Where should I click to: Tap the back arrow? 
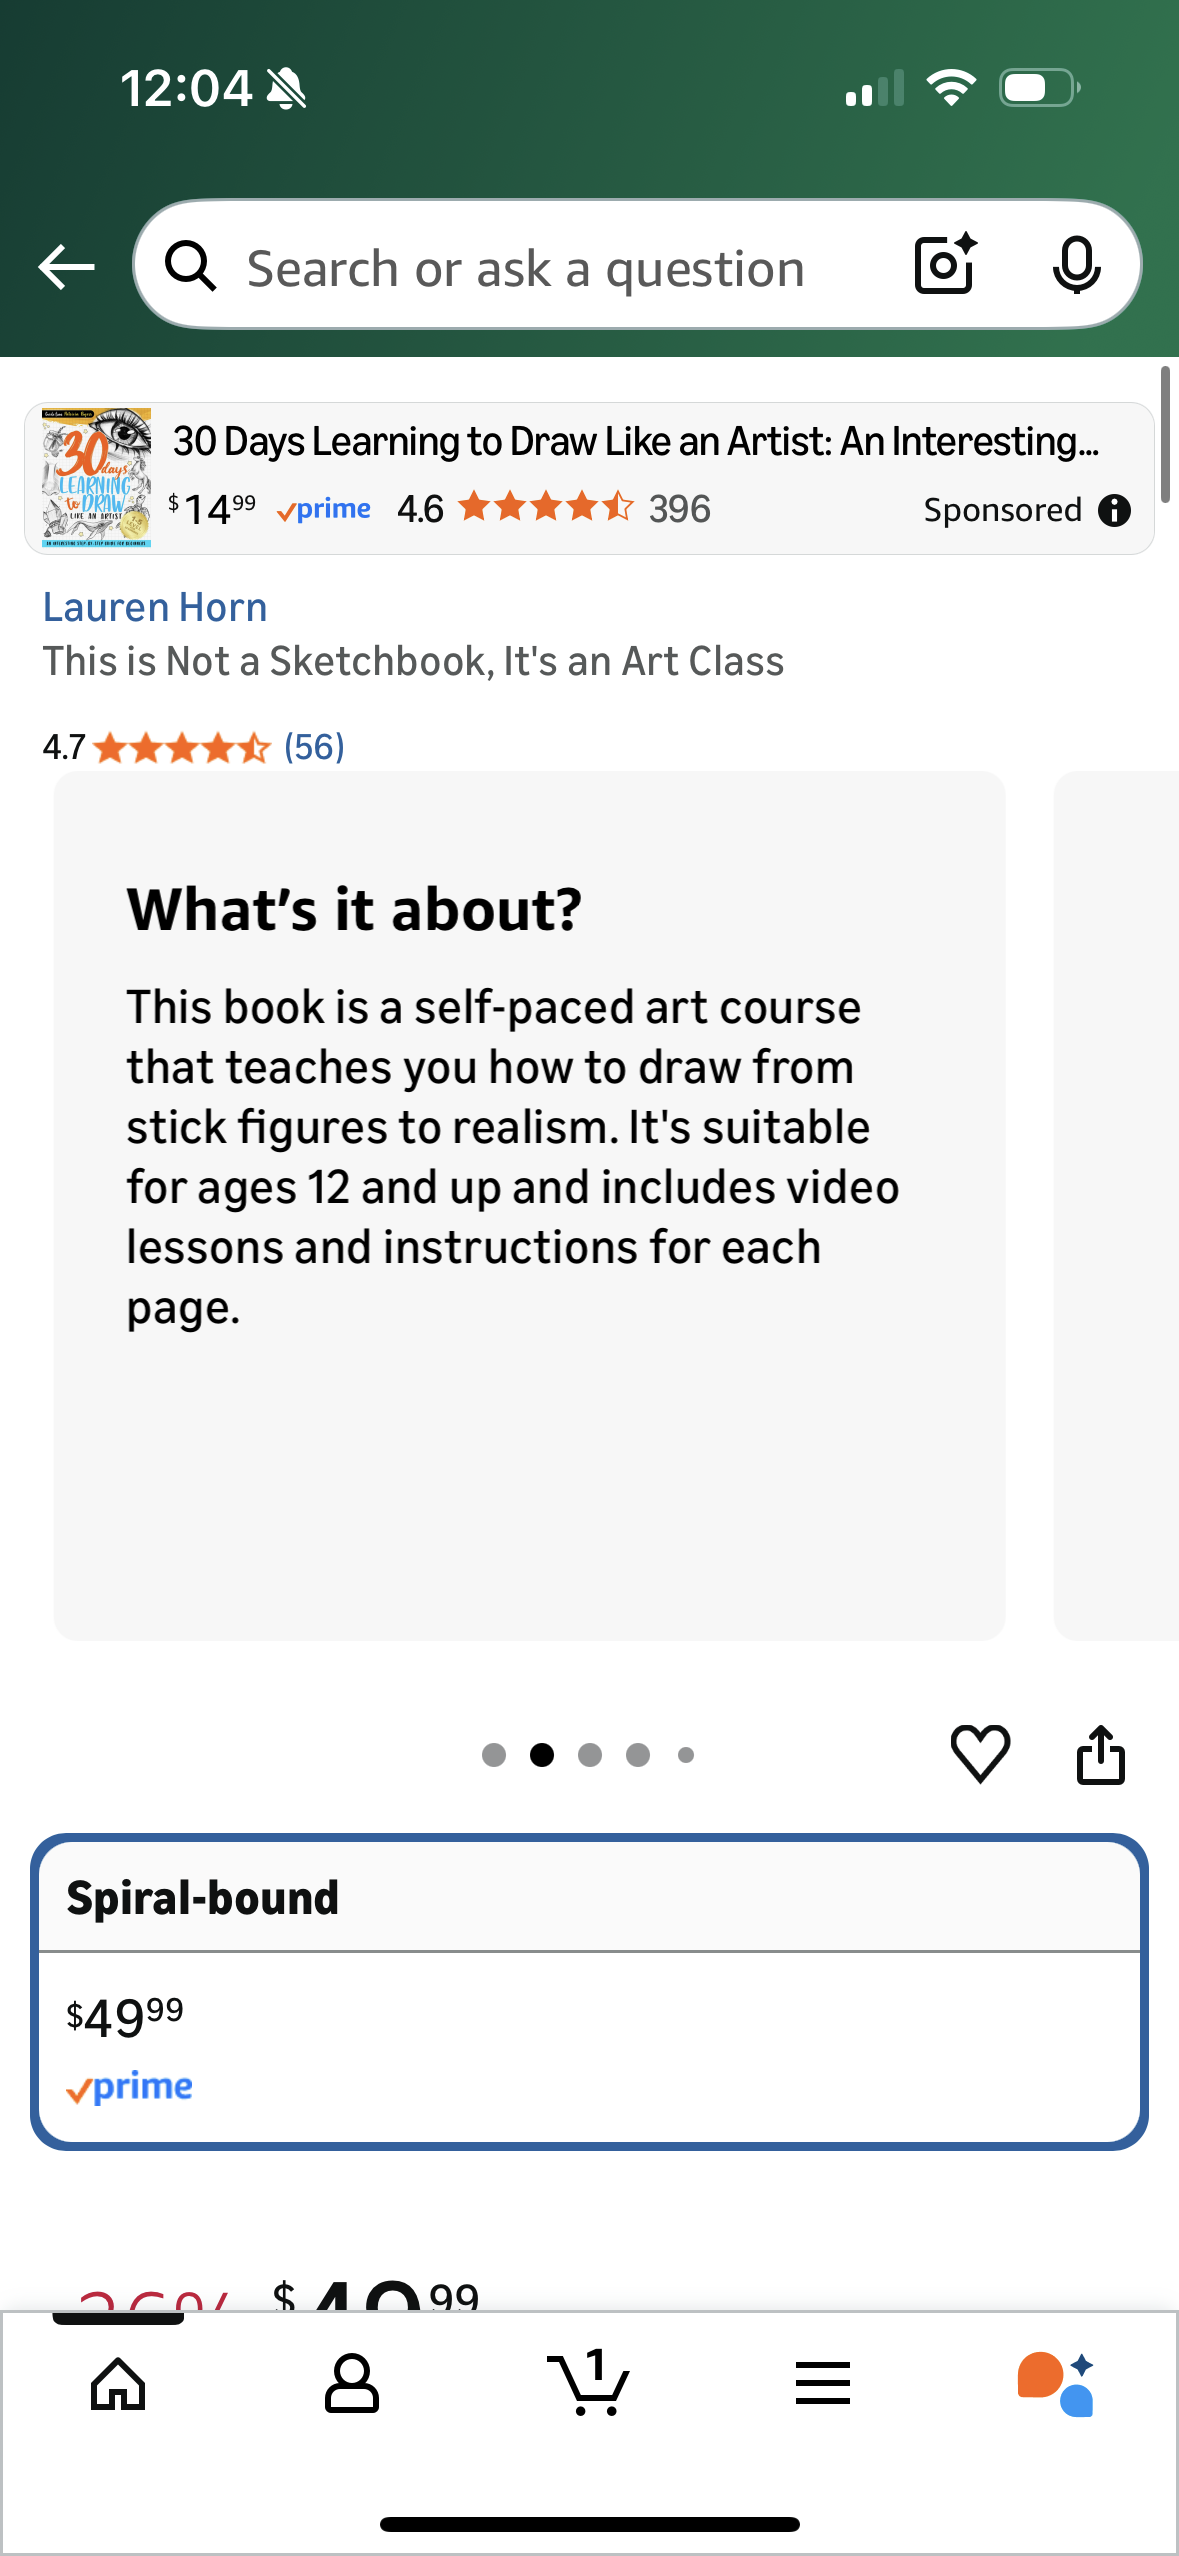66,267
